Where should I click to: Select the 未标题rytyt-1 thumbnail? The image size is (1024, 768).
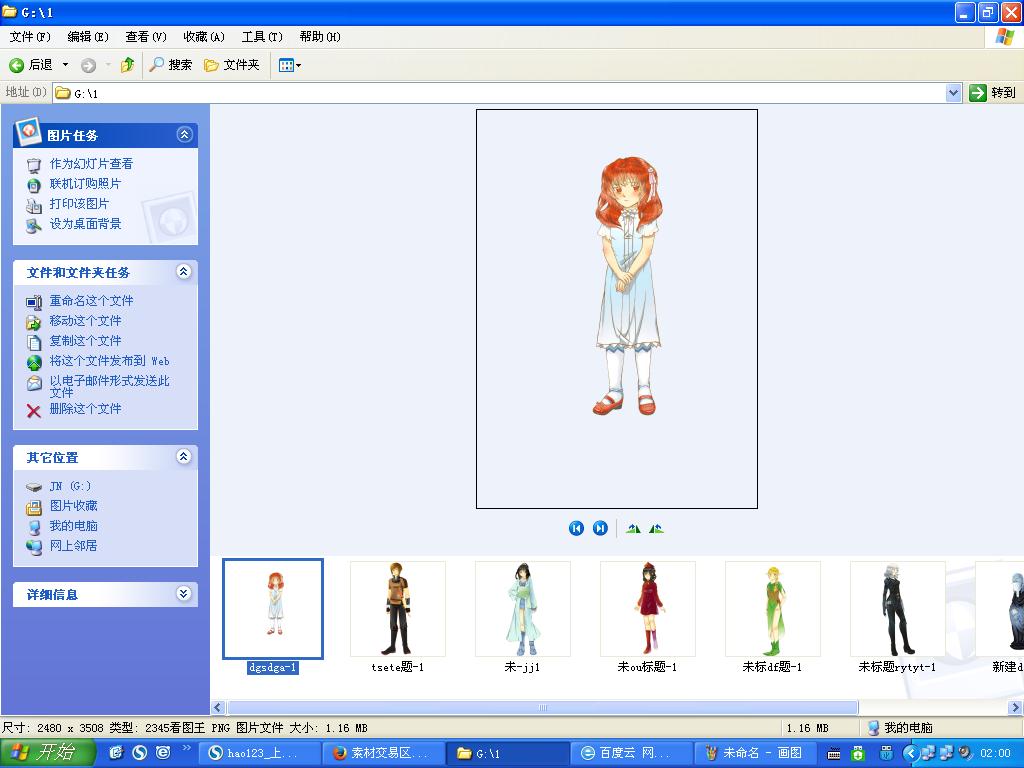click(898, 609)
